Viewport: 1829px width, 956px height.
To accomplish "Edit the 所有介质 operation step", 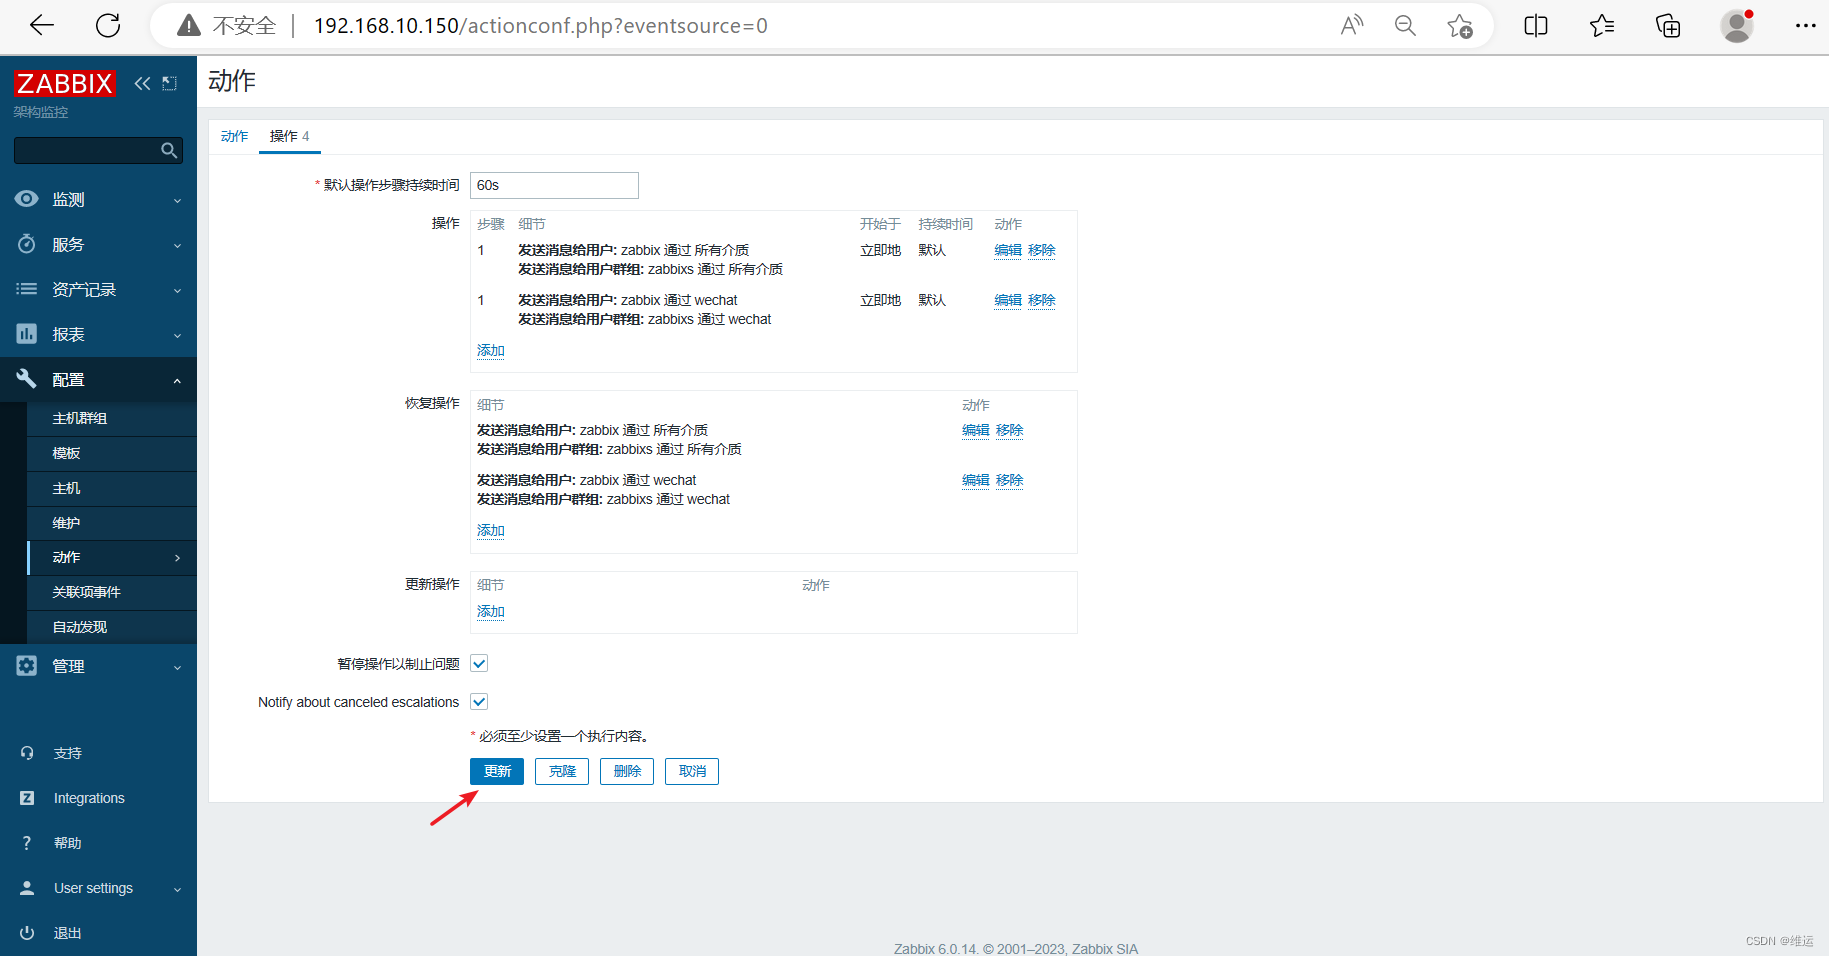I will [x=1008, y=250].
